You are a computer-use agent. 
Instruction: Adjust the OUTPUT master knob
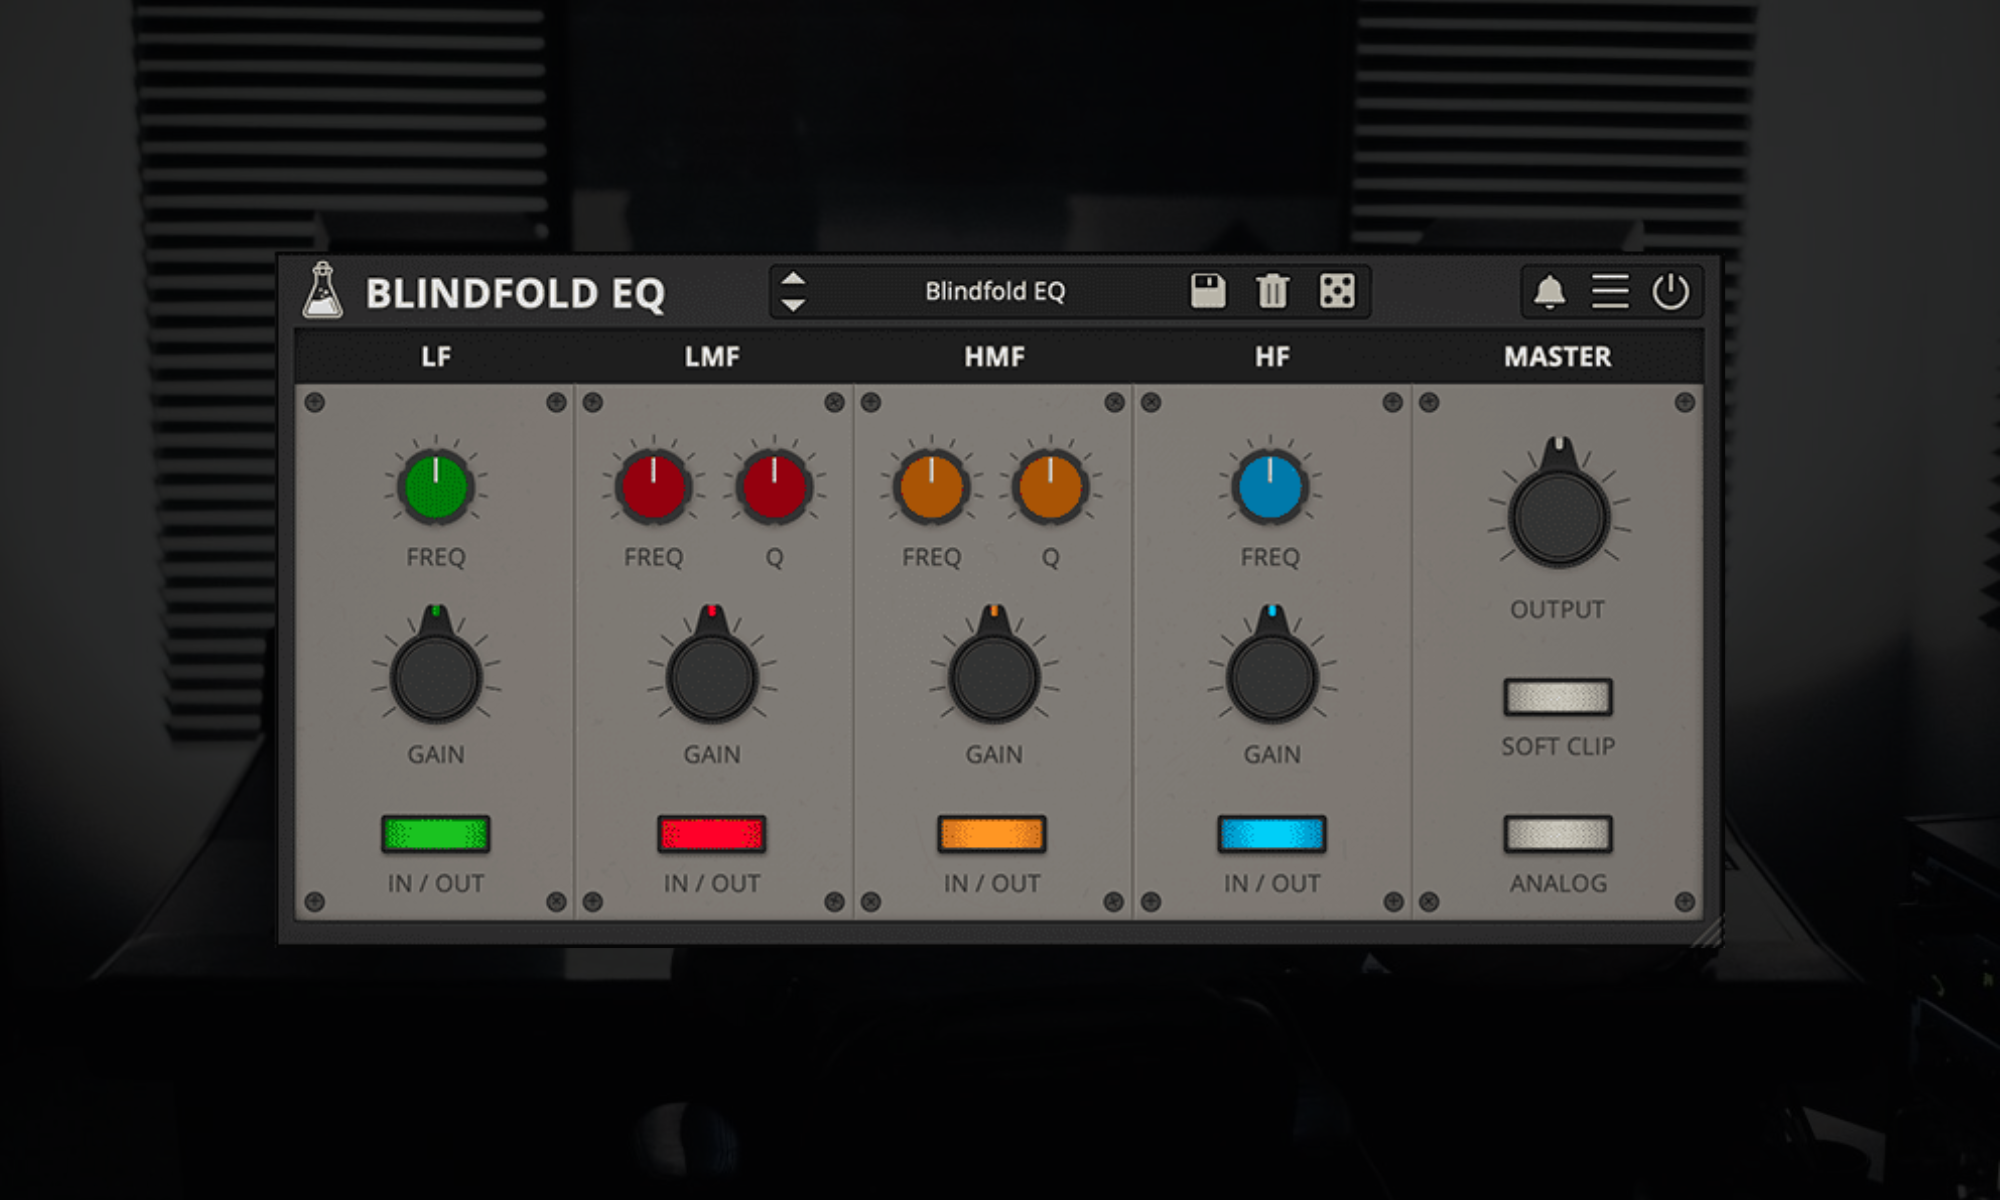[1558, 518]
